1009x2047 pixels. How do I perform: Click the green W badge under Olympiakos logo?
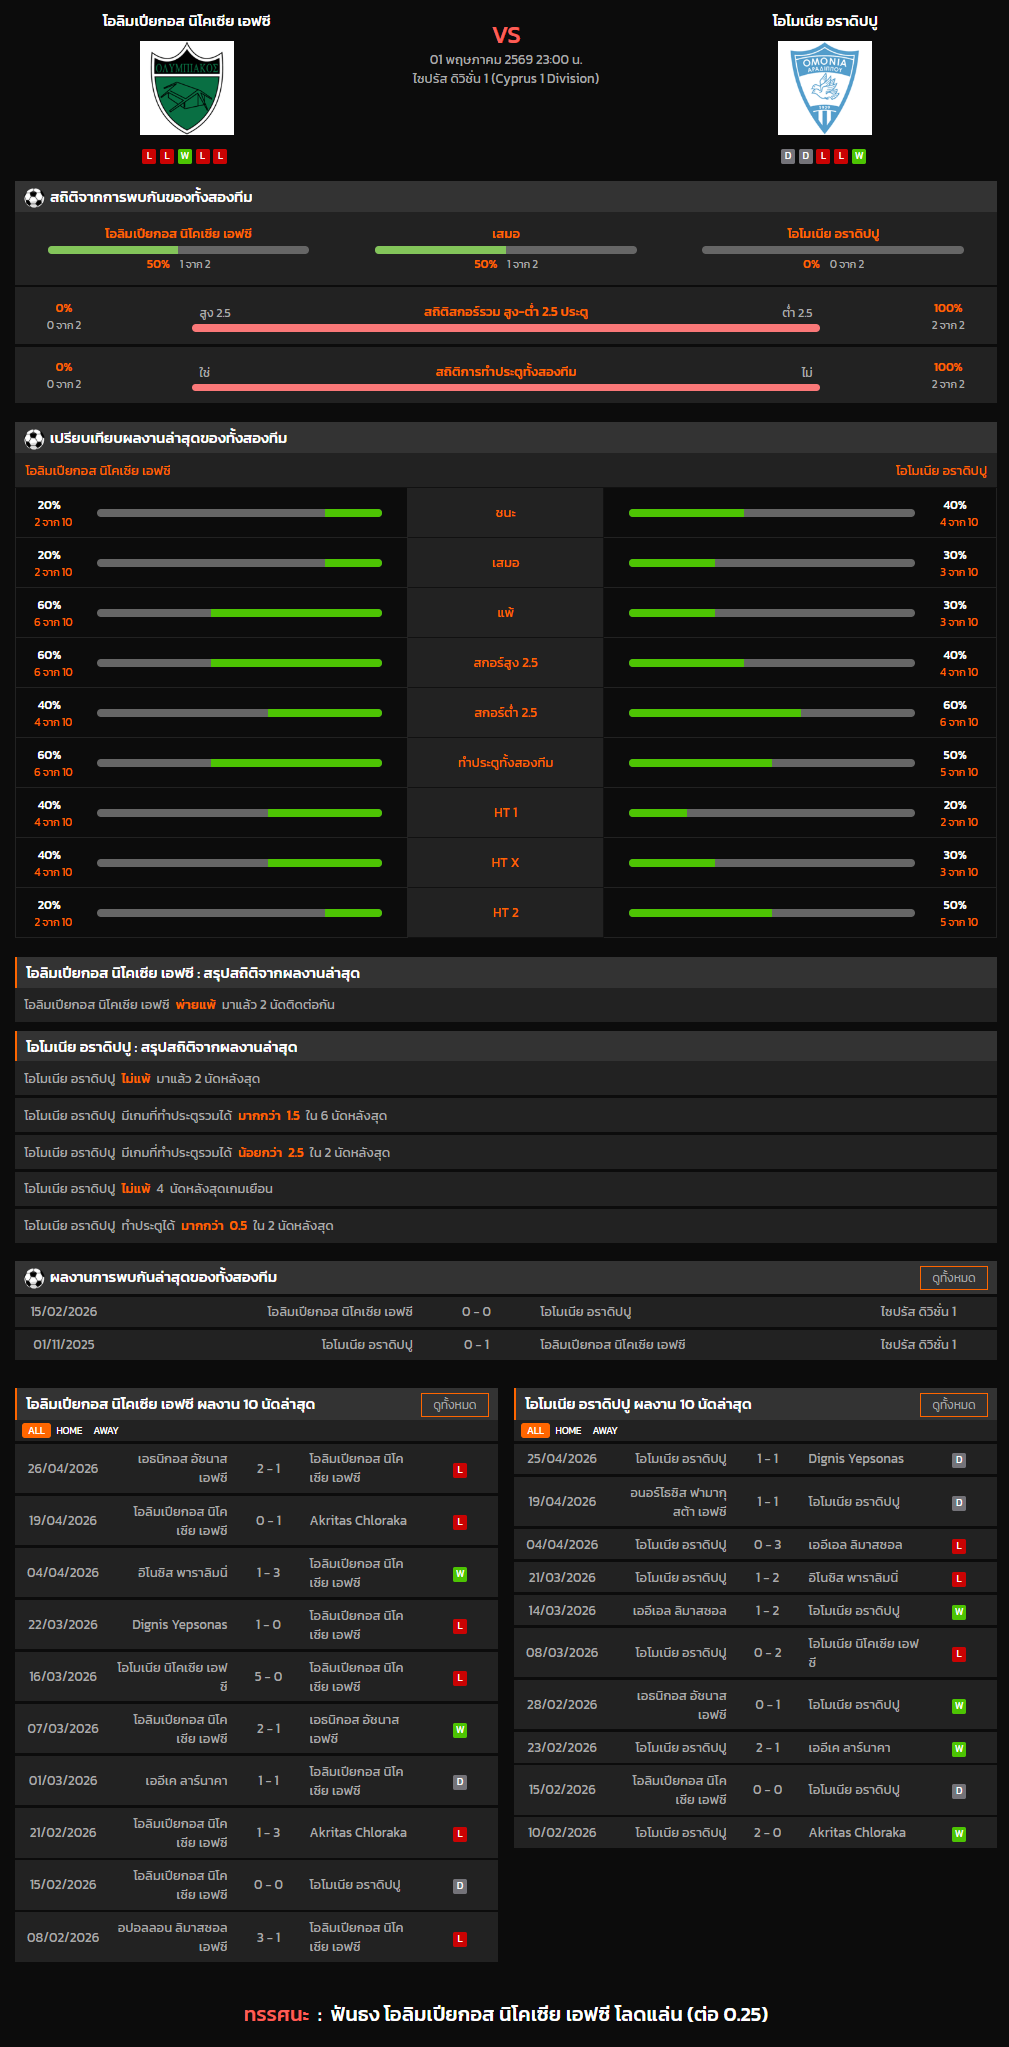[185, 156]
